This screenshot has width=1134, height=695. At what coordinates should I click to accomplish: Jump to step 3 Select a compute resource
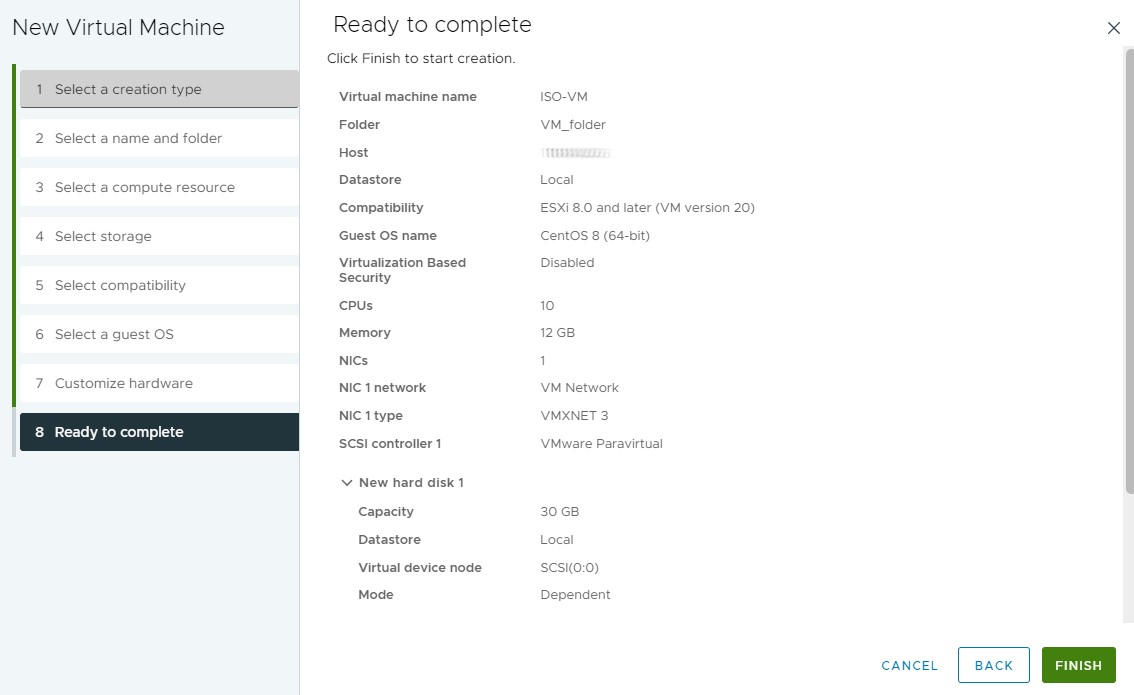159,187
